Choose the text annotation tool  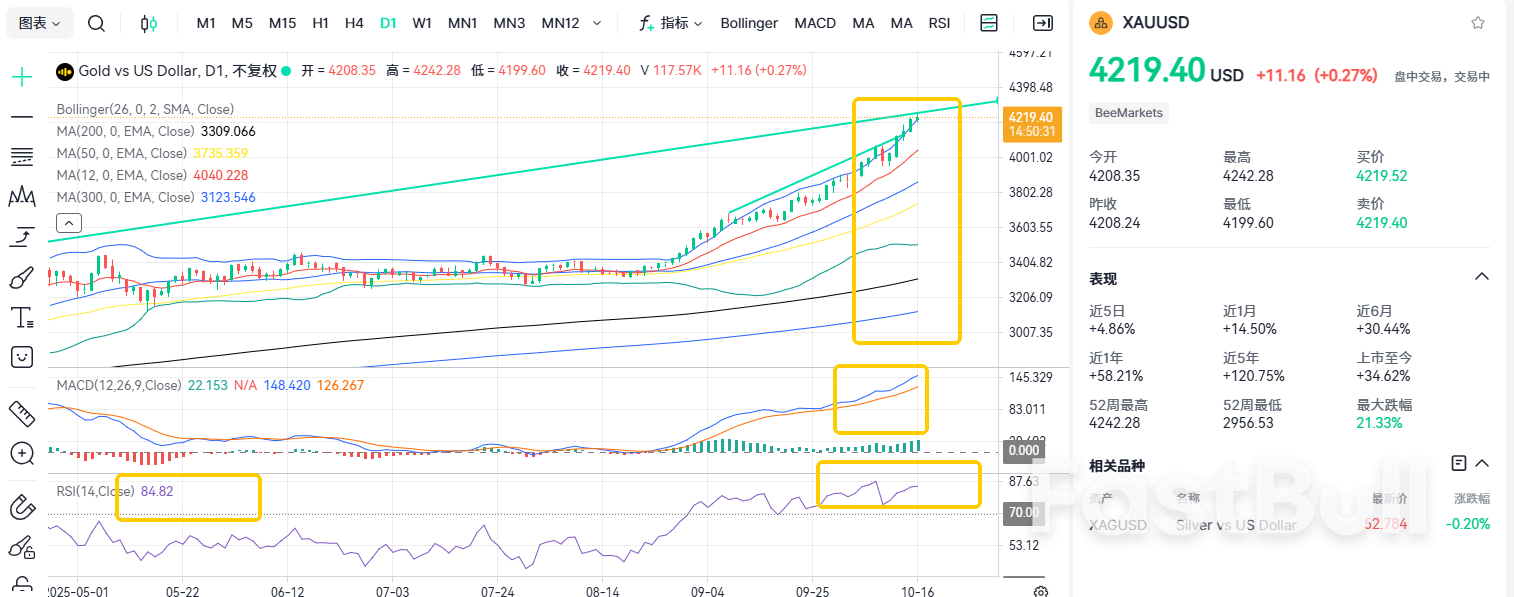[x=22, y=318]
